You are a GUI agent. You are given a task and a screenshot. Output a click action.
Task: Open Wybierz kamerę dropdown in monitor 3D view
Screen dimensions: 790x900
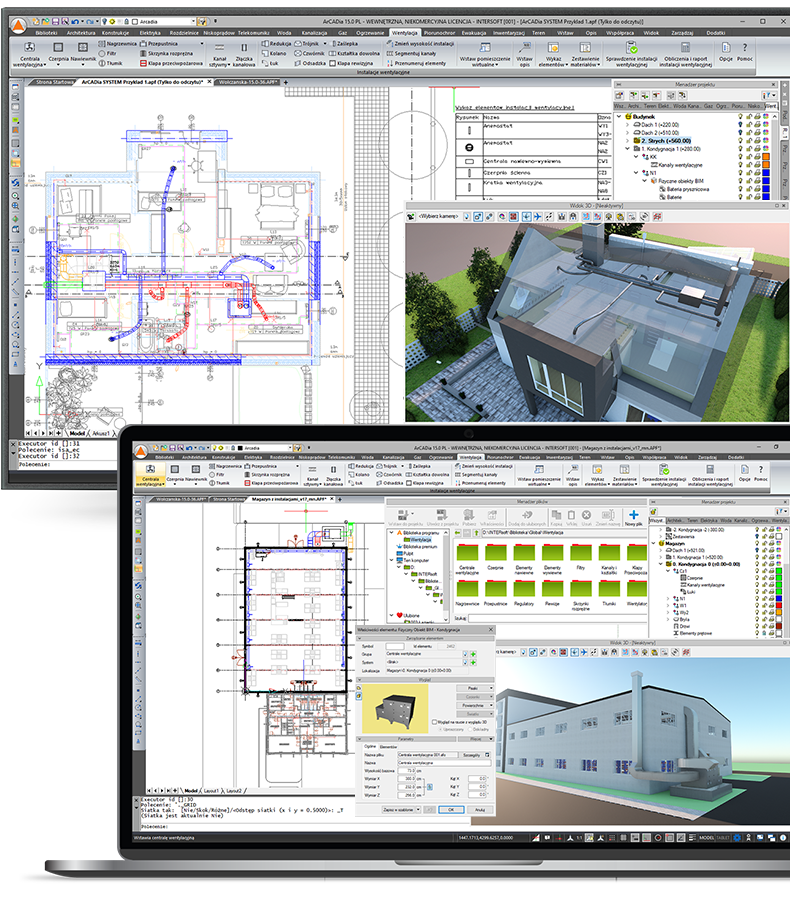coord(438,216)
